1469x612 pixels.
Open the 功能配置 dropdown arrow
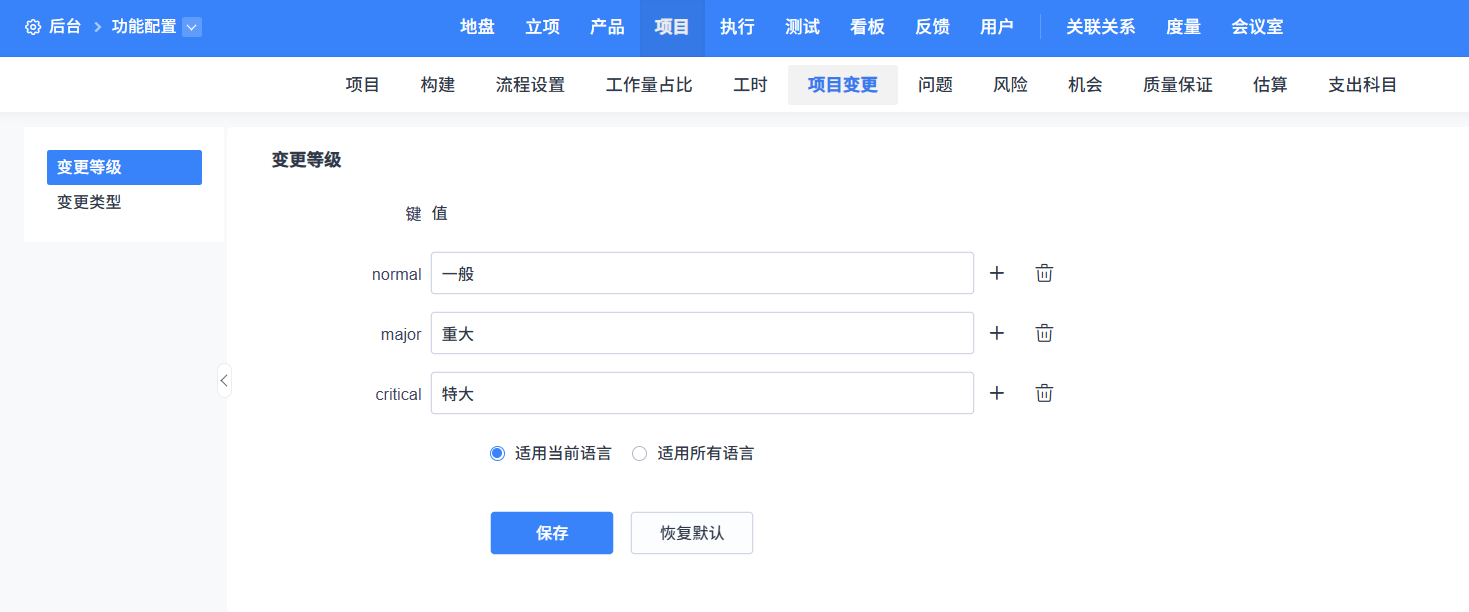pos(192,27)
